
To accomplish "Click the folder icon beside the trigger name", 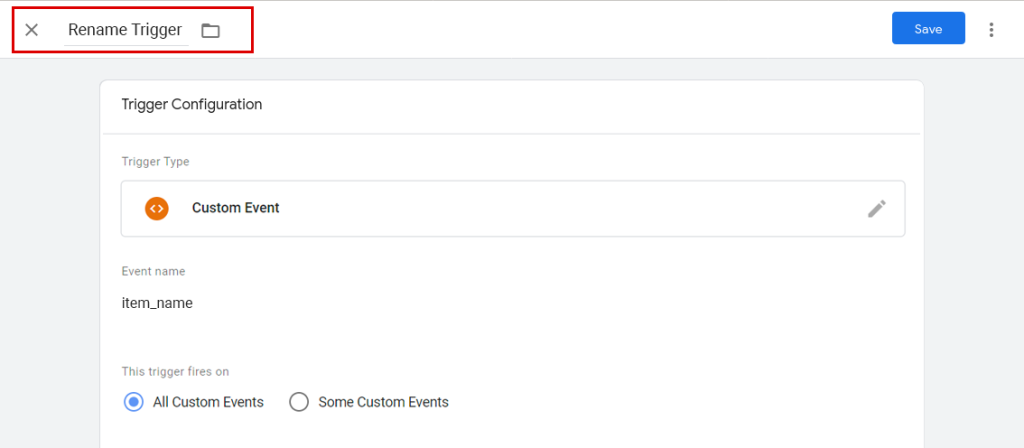I will [x=210, y=30].
